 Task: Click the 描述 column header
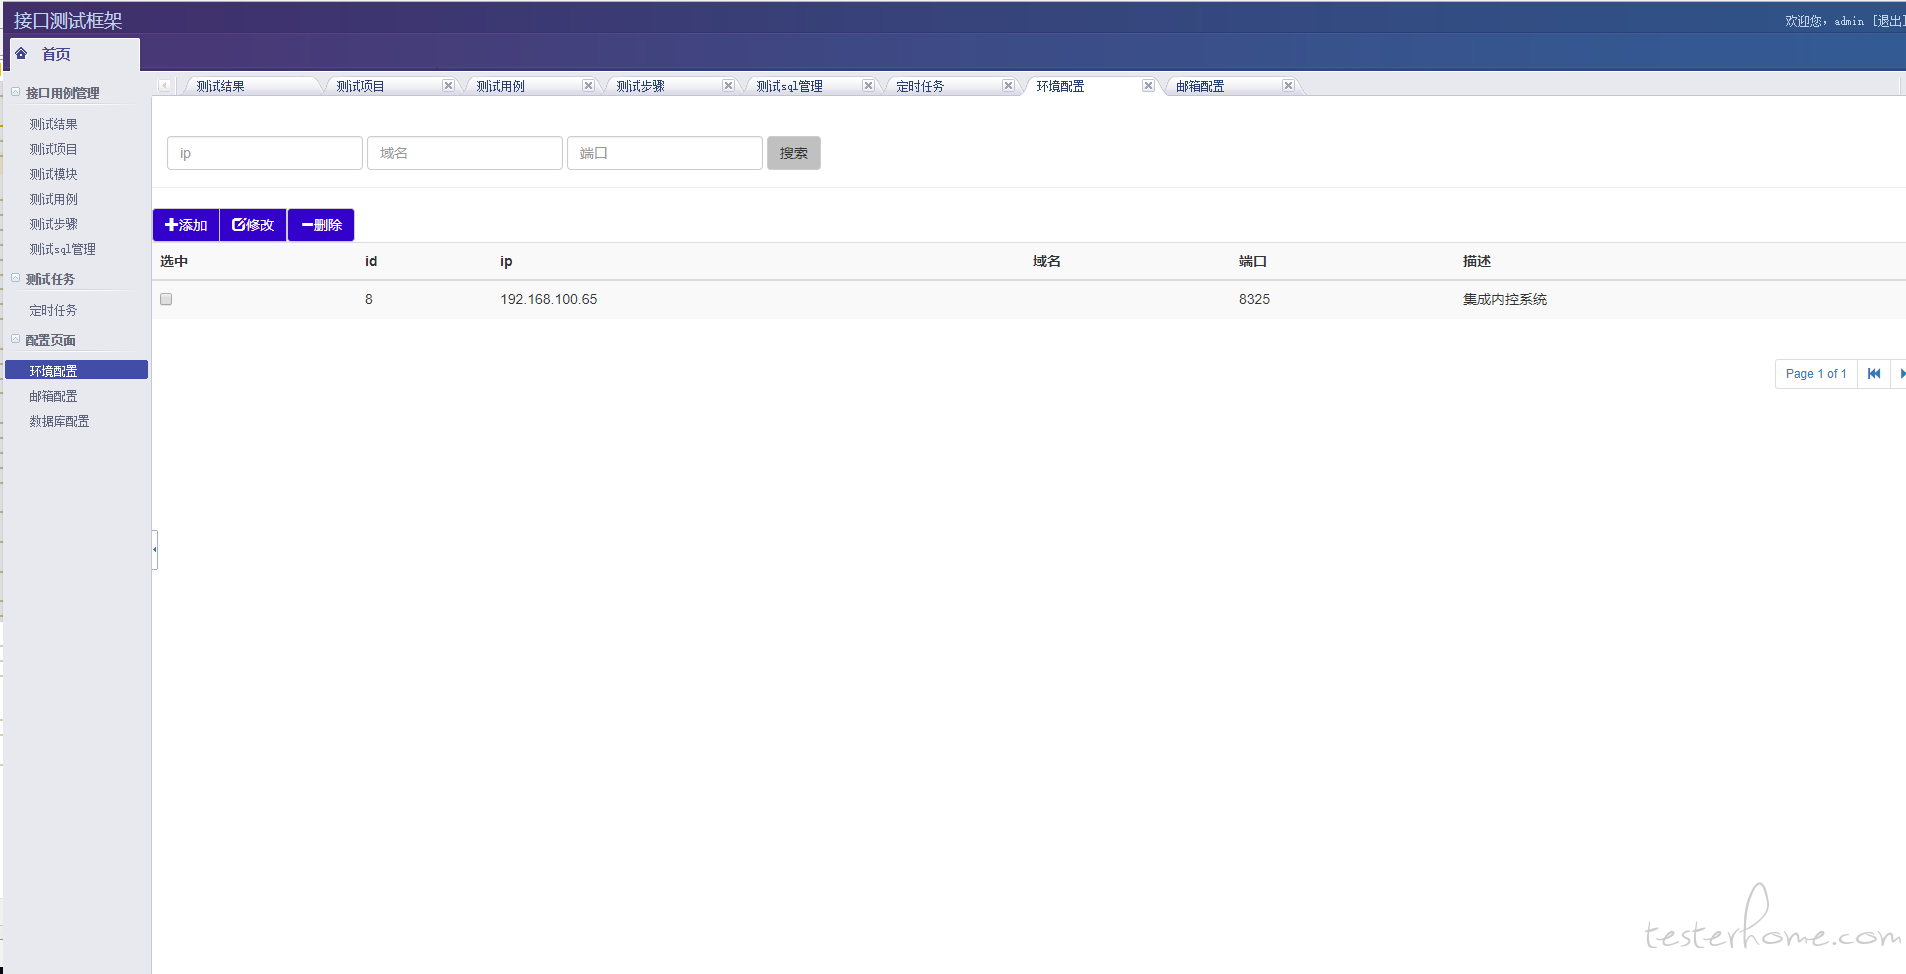[1477, 261]
